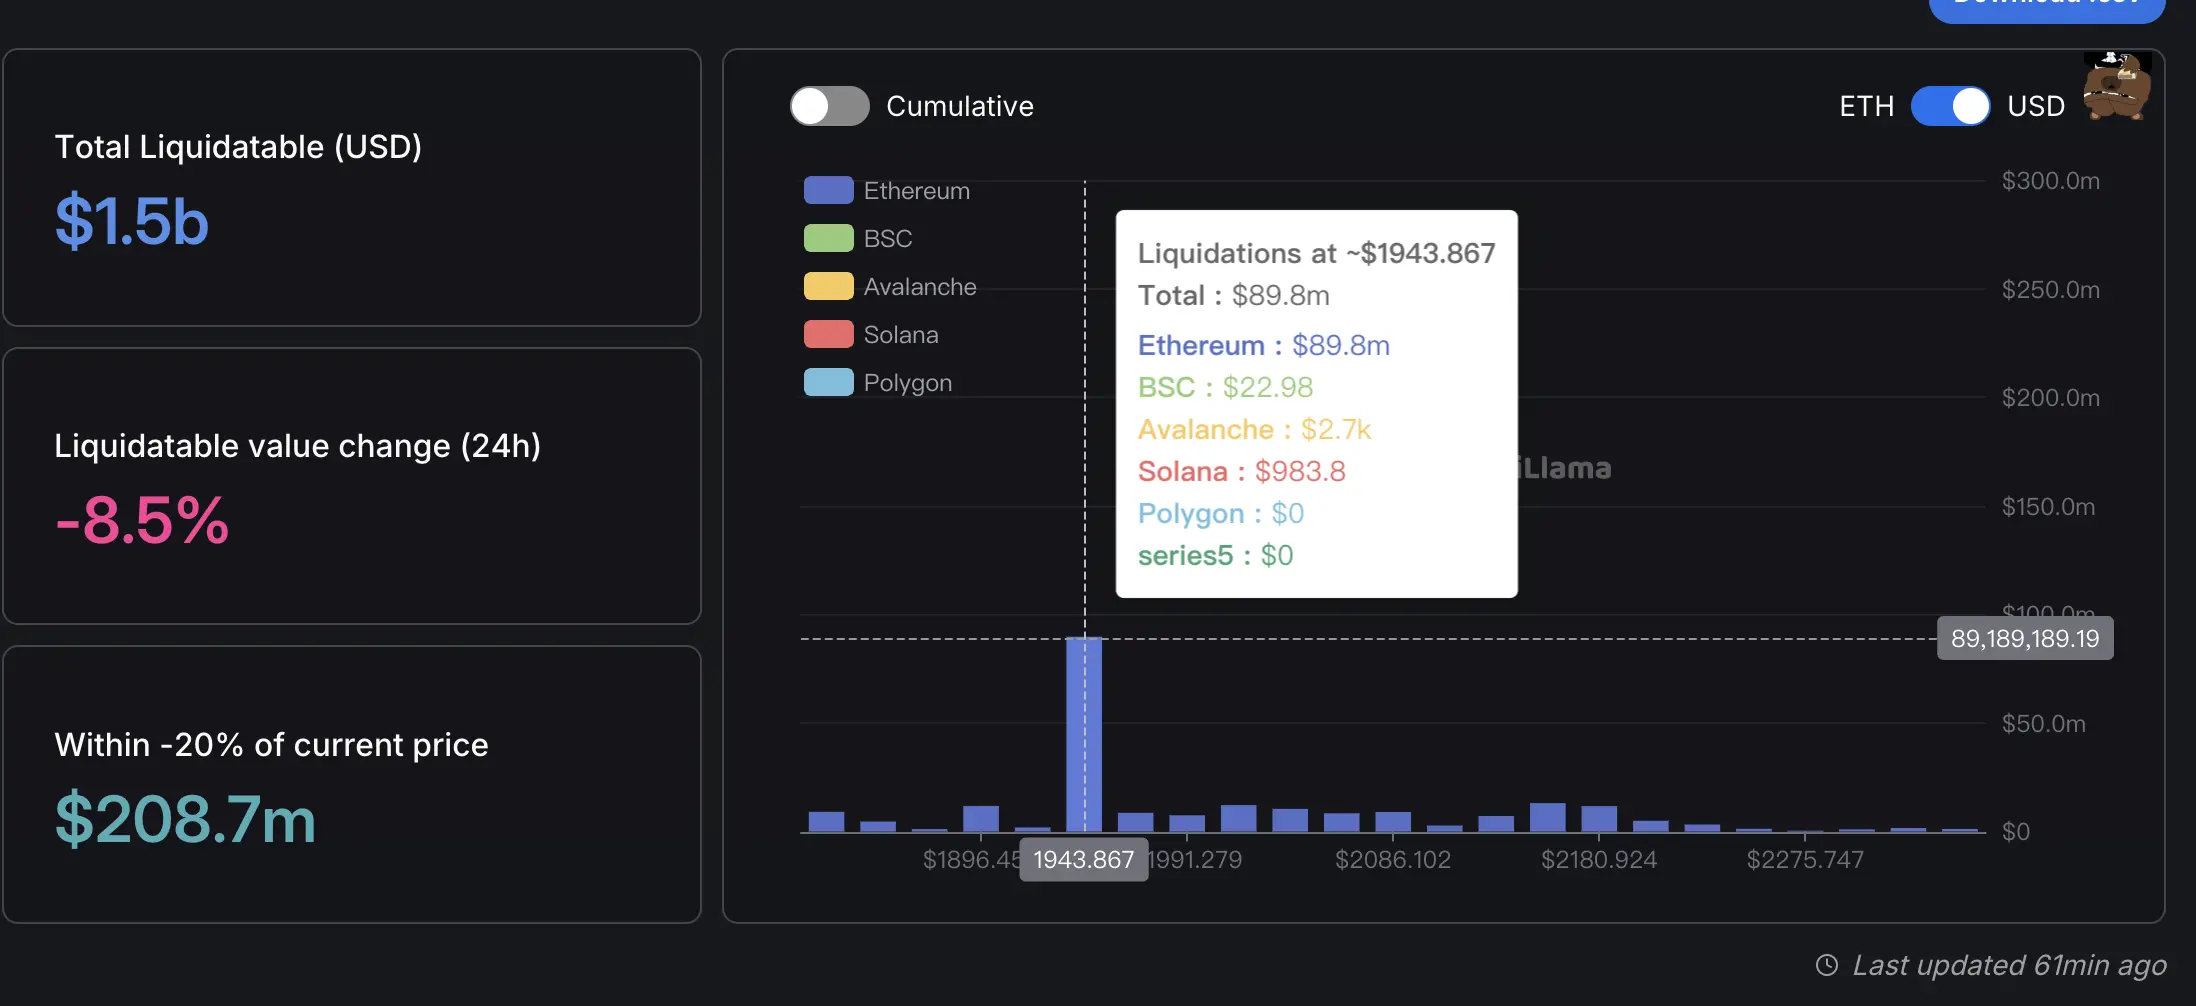Click the red Solana legend icon
Screen dimensions: 2196x1006
828,334
